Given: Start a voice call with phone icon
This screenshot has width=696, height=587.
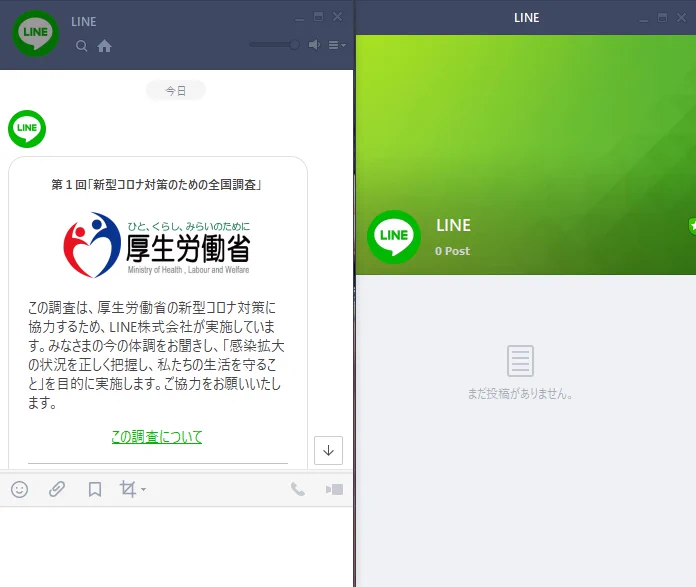Looking at the screenshot, I should [x=297, y=489].
